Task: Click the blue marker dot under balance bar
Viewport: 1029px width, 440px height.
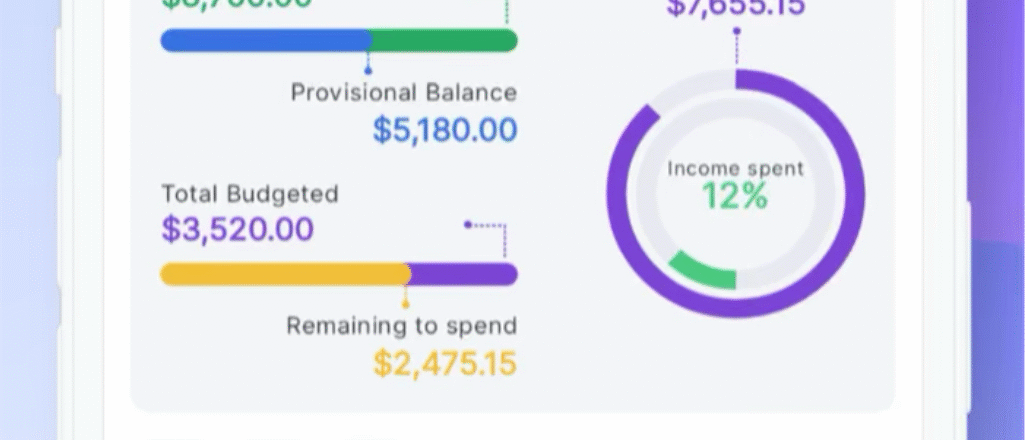Action: coord(368,70)
